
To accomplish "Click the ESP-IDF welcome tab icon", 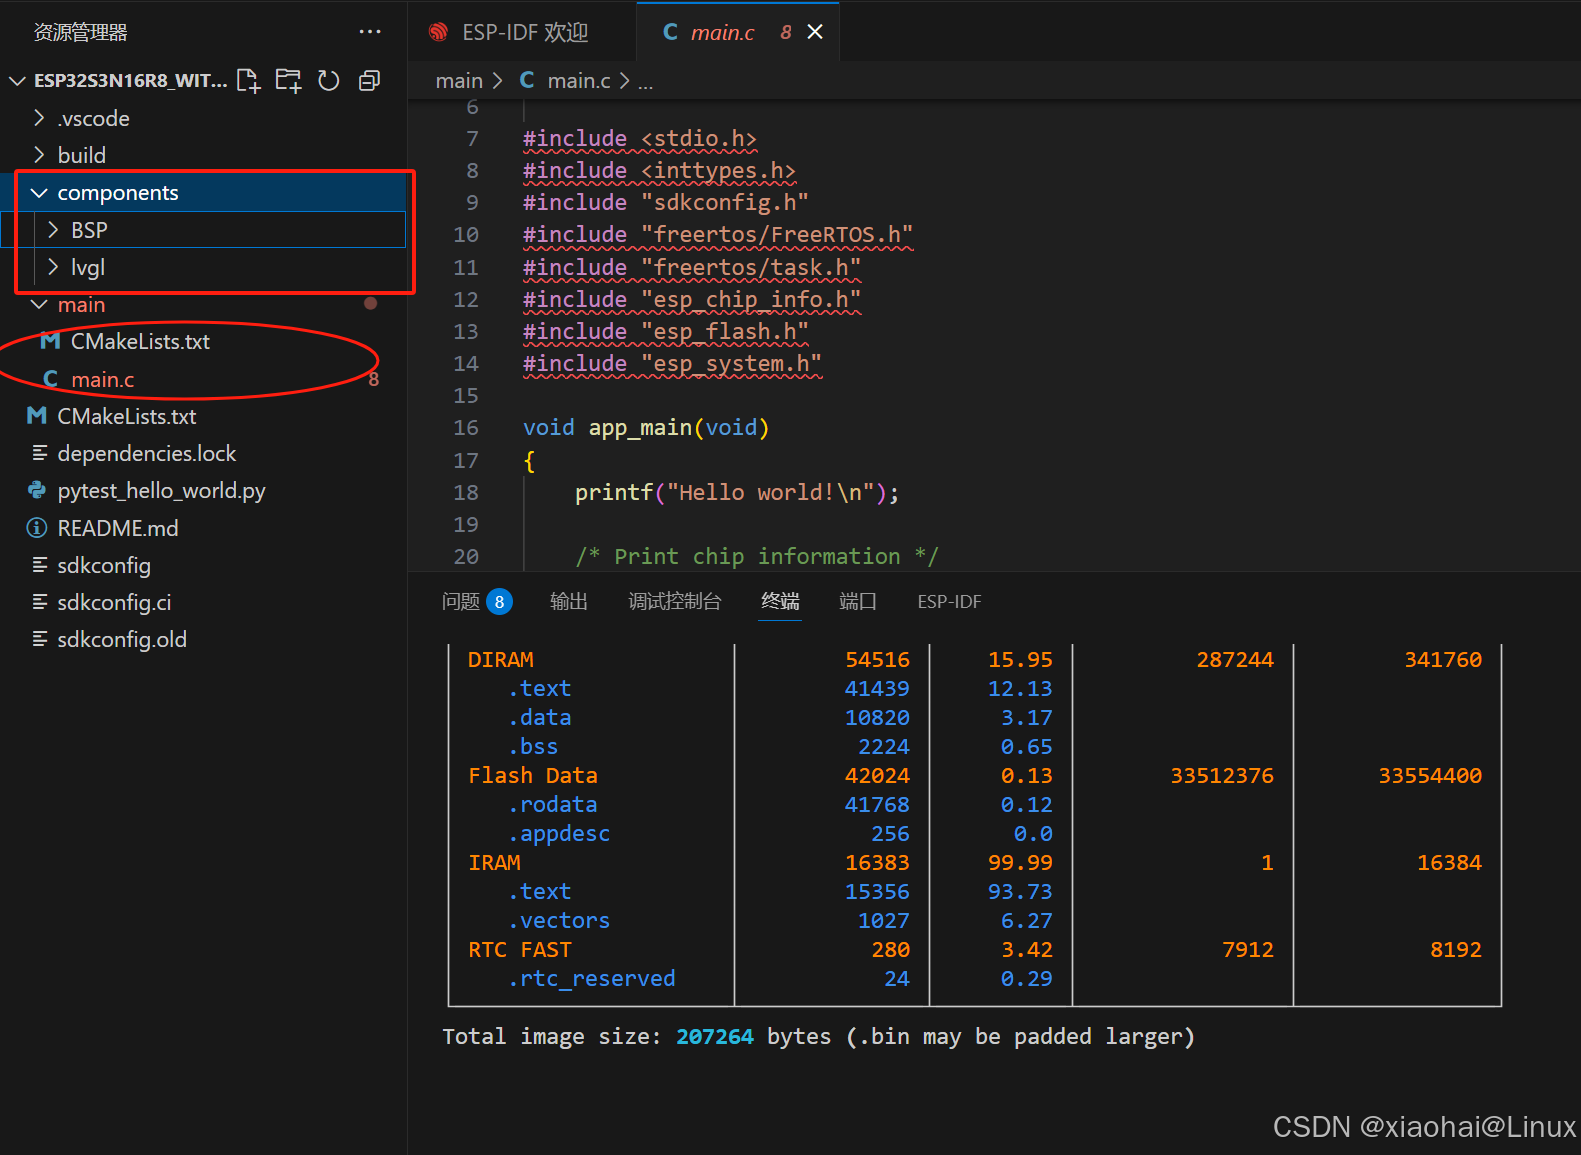I will [438, 32].
